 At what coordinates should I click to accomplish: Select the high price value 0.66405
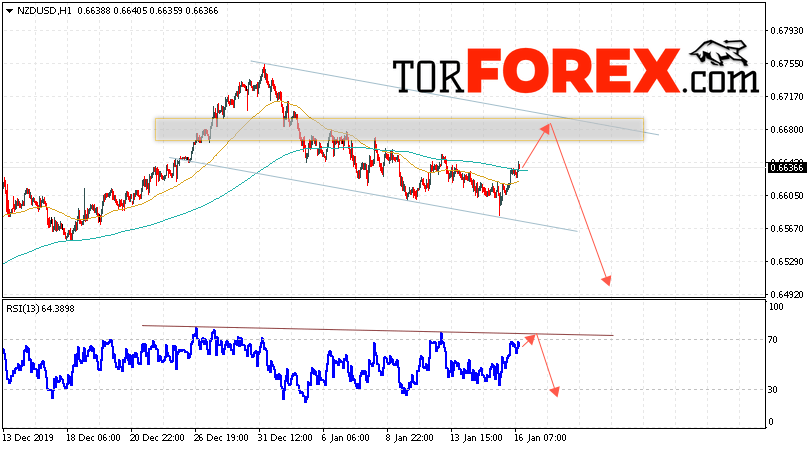pos(130,11)
